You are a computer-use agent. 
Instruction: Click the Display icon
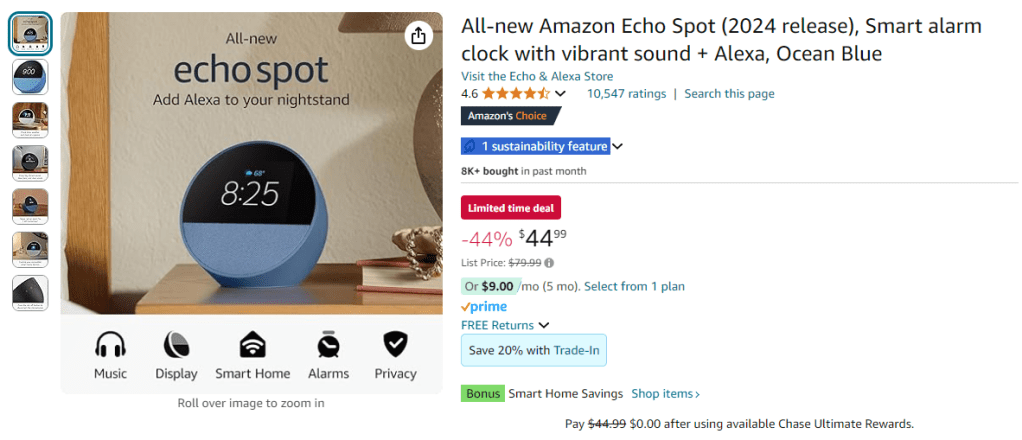176,345
